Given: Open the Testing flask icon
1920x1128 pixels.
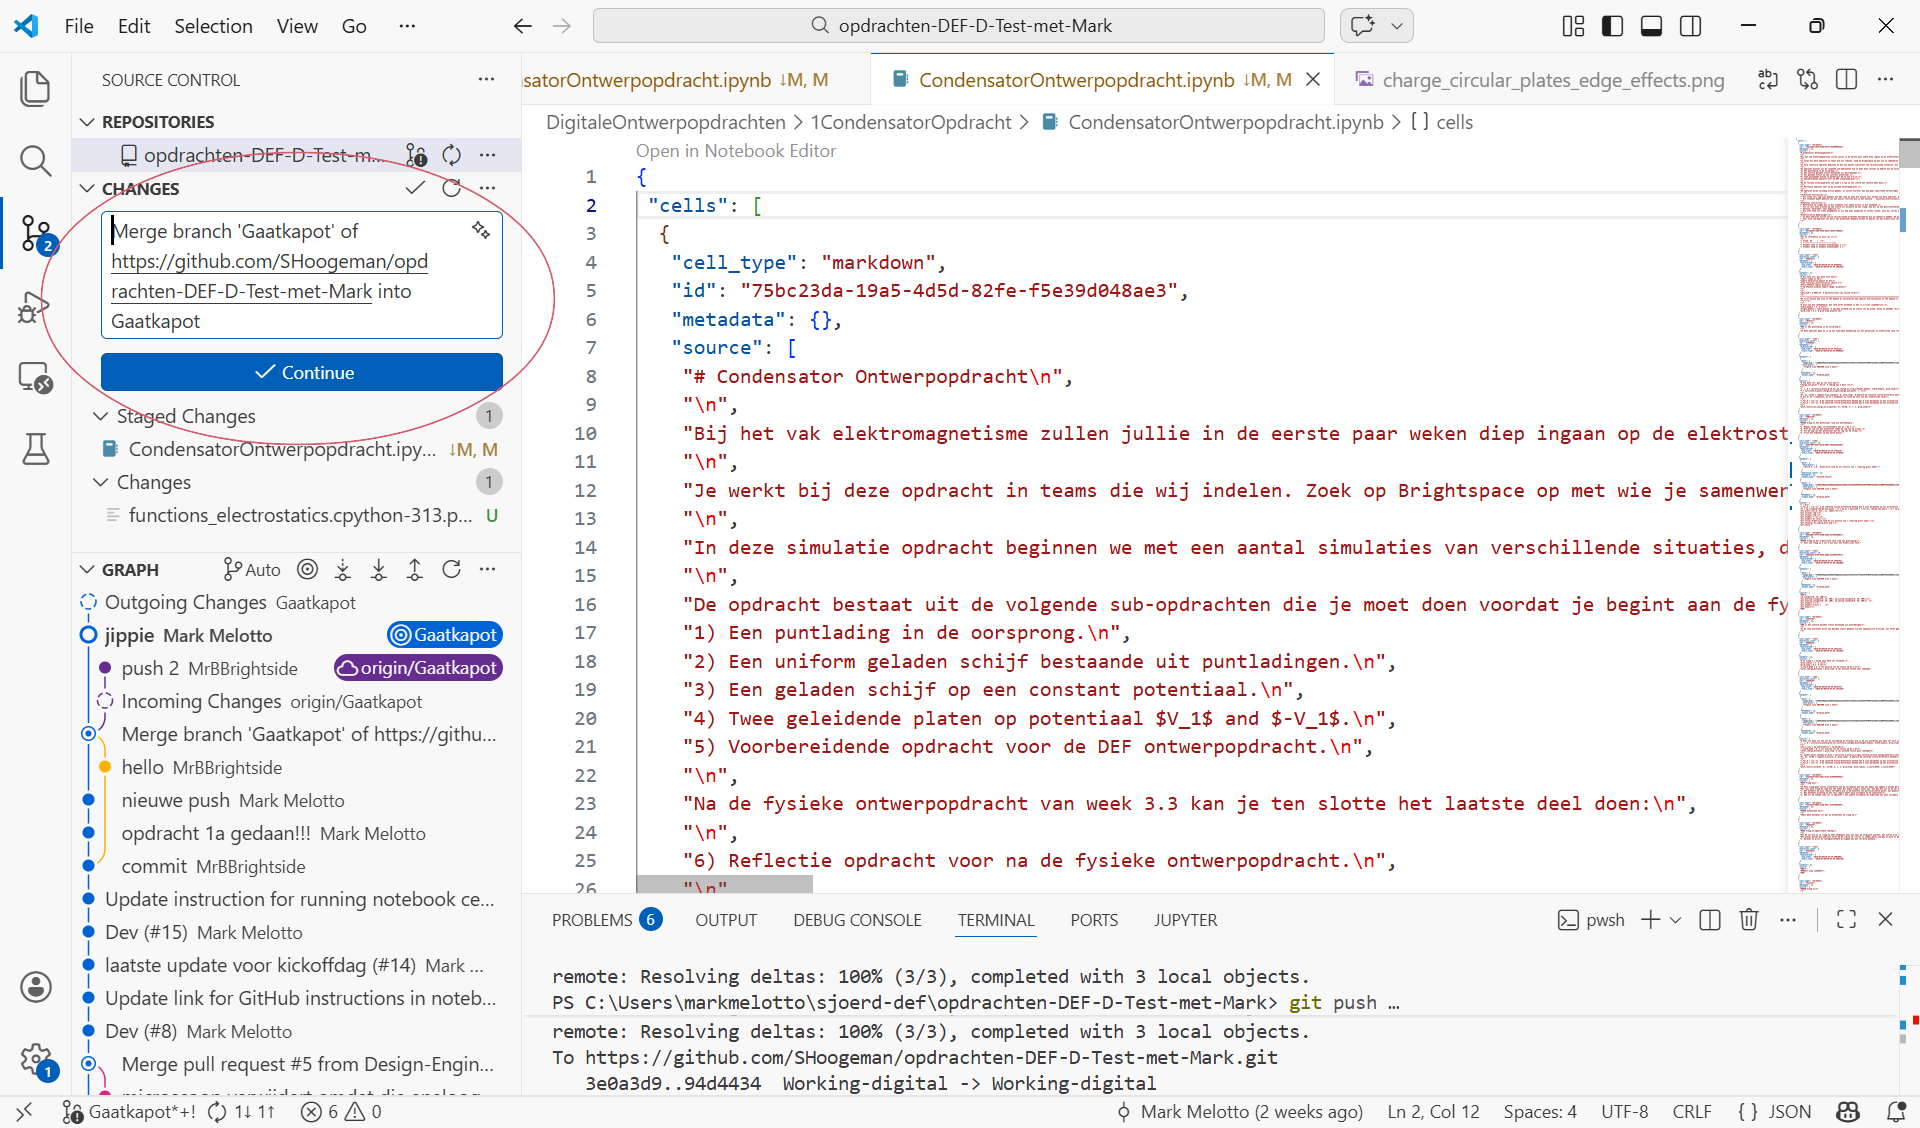Looking at the screenshot, I should tap(36, 449).
